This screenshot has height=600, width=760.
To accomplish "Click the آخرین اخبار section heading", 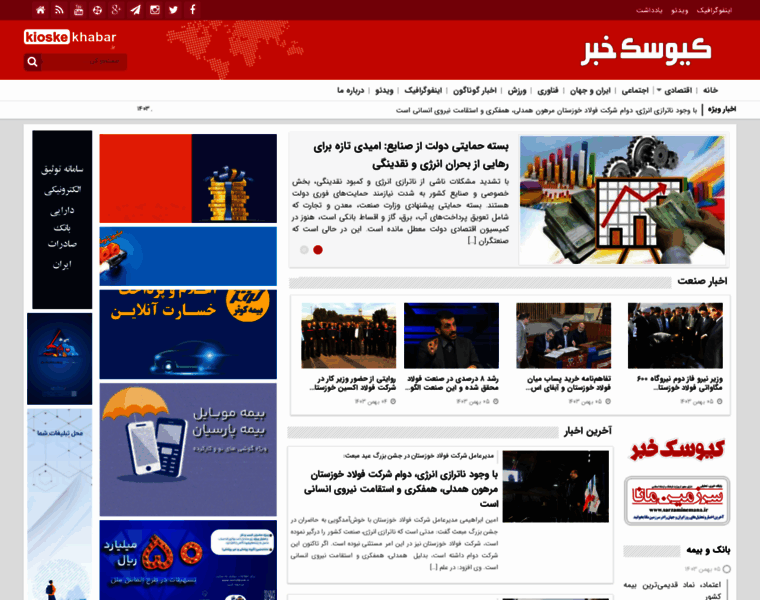I will 587,431.
